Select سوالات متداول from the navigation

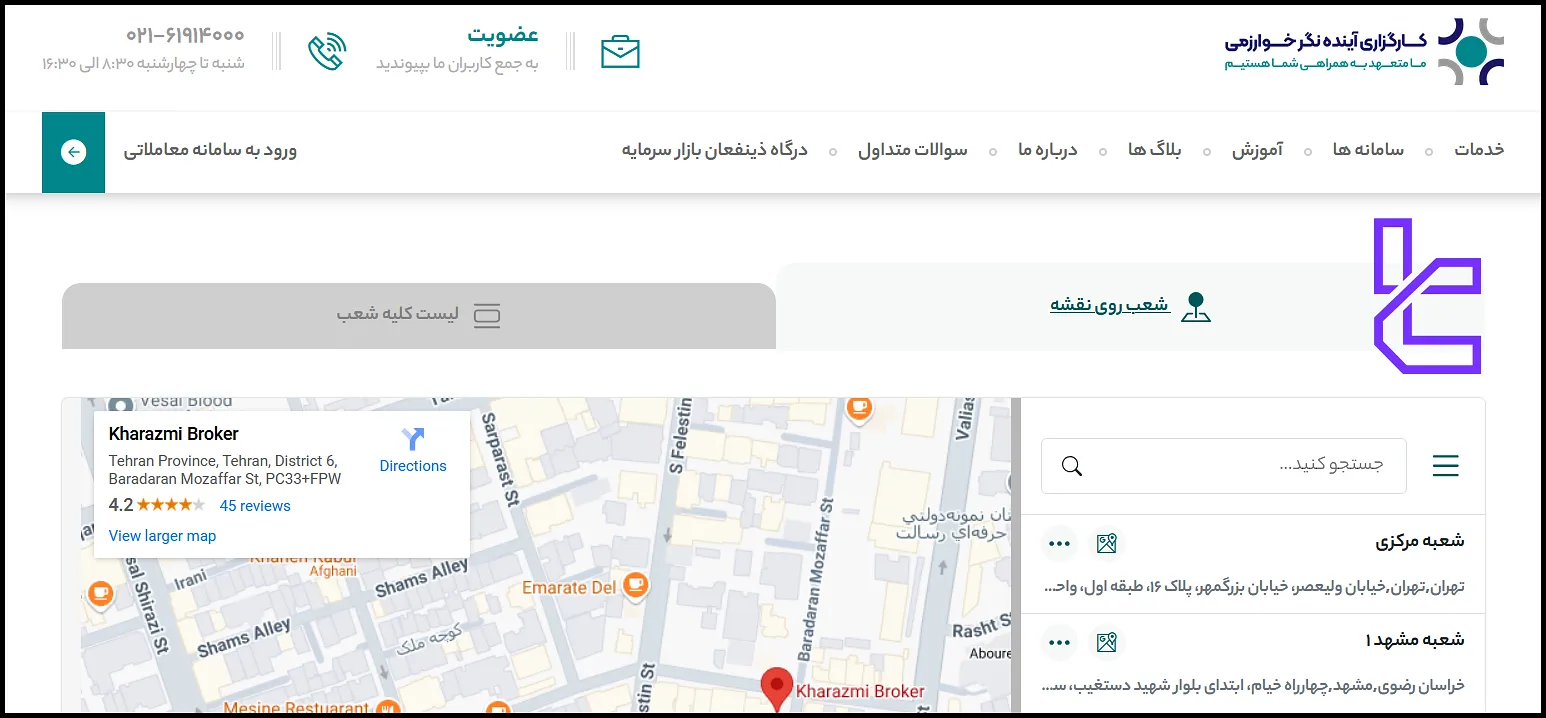913,150
